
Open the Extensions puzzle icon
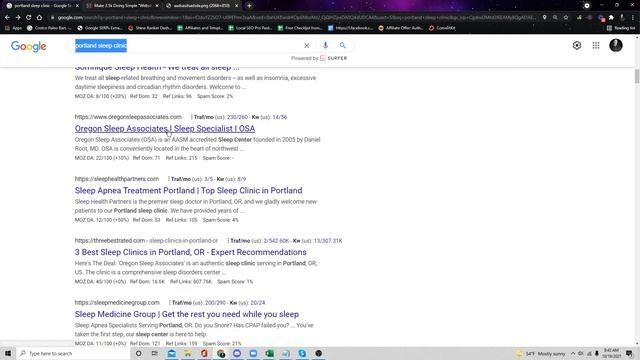coord(611,18)
